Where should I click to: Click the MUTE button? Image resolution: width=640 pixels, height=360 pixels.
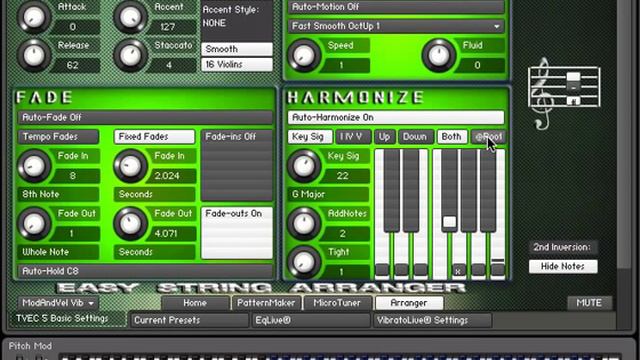[589, 303]
